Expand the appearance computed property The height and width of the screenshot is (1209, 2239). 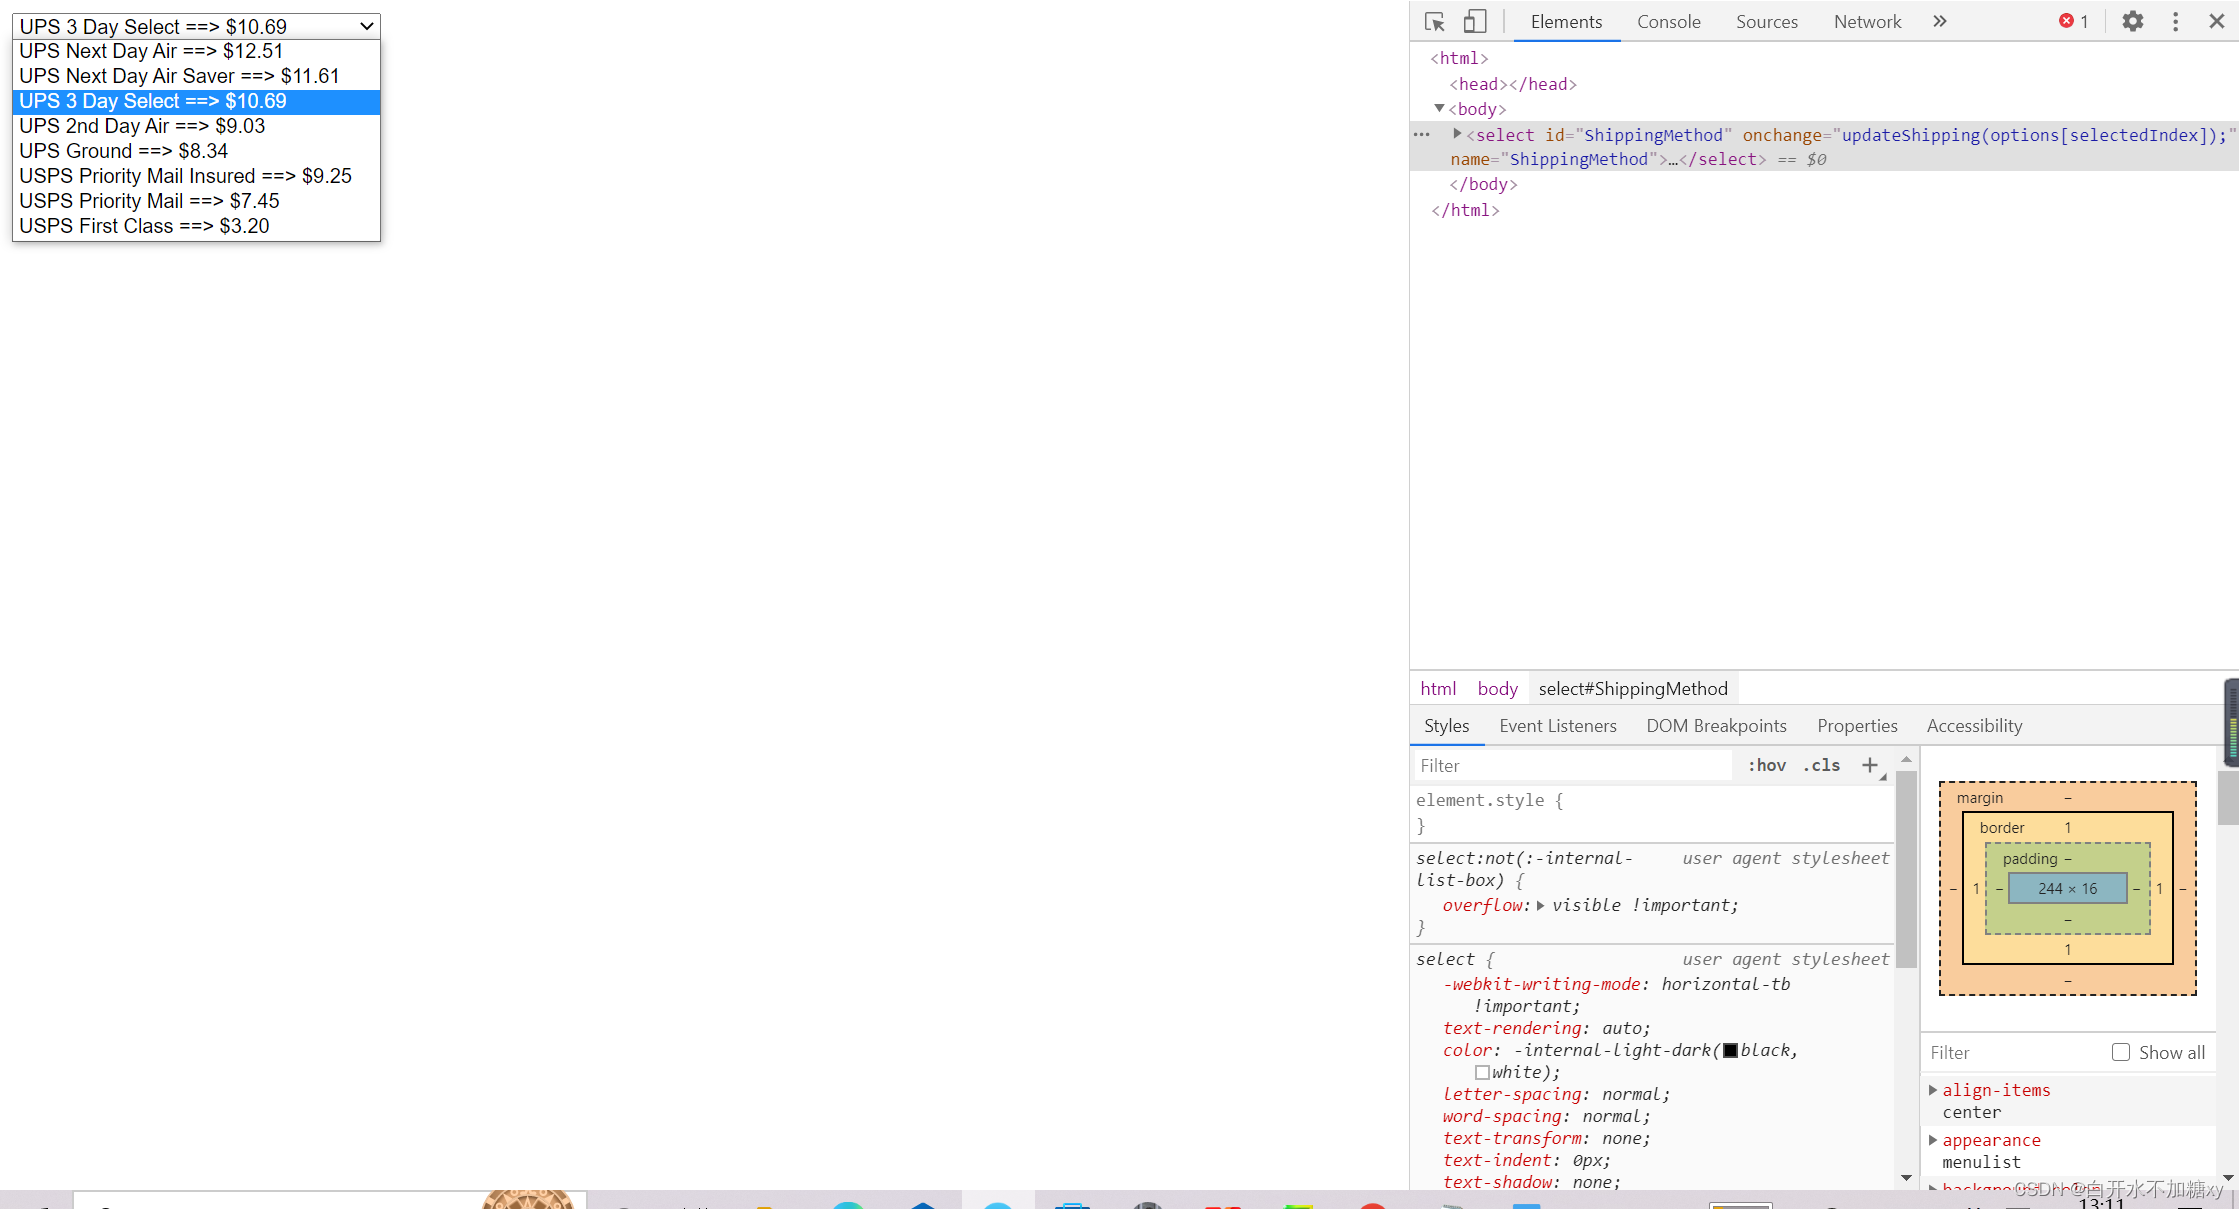coord(1933,1140)
